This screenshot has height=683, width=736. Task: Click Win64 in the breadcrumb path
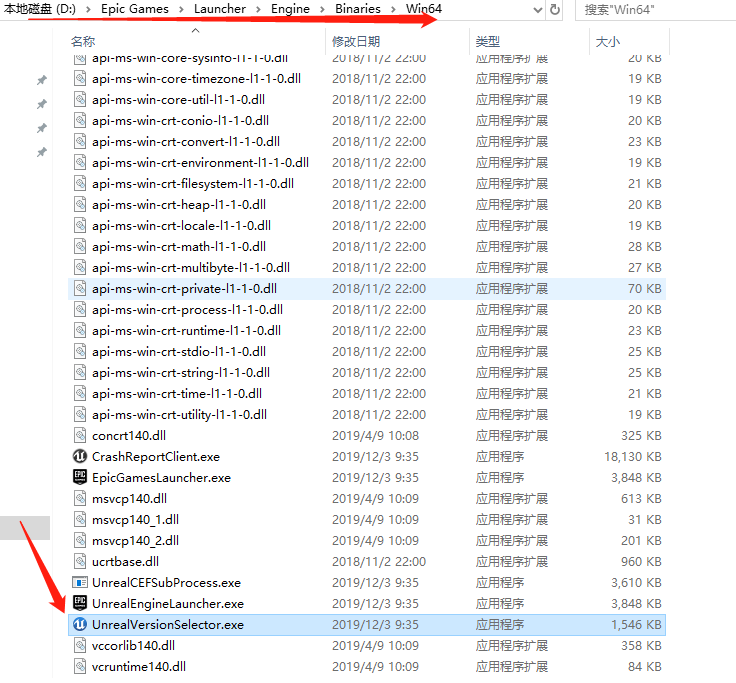pos(424,9)
